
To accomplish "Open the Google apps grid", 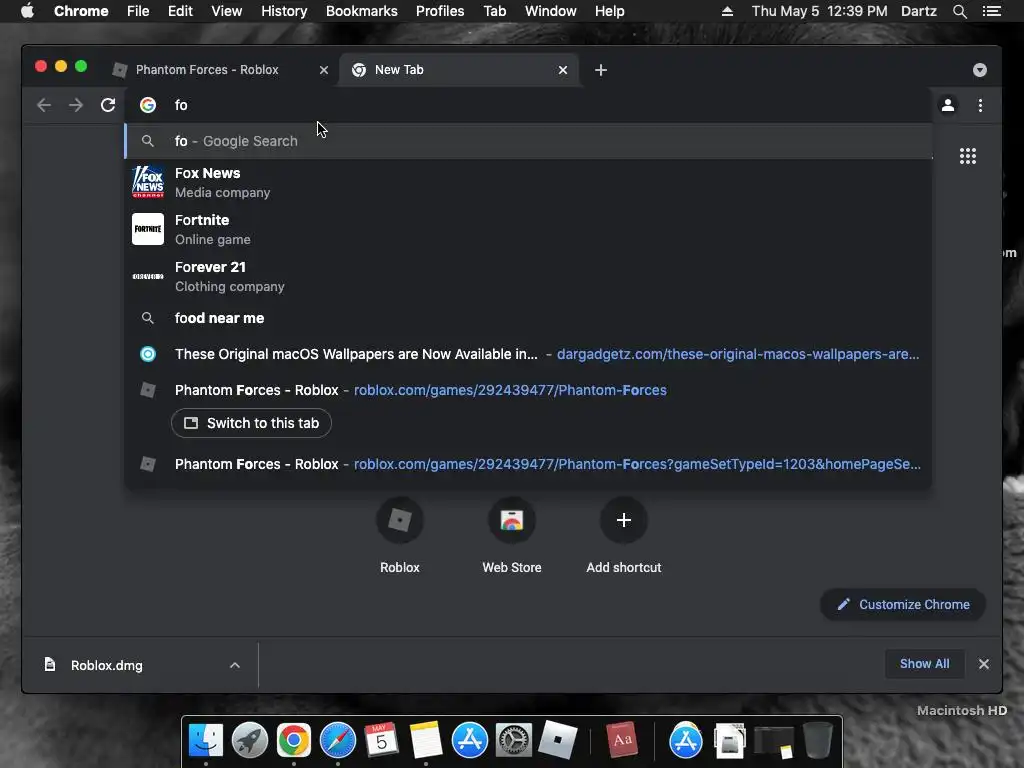I will click(x=967, y=156).
